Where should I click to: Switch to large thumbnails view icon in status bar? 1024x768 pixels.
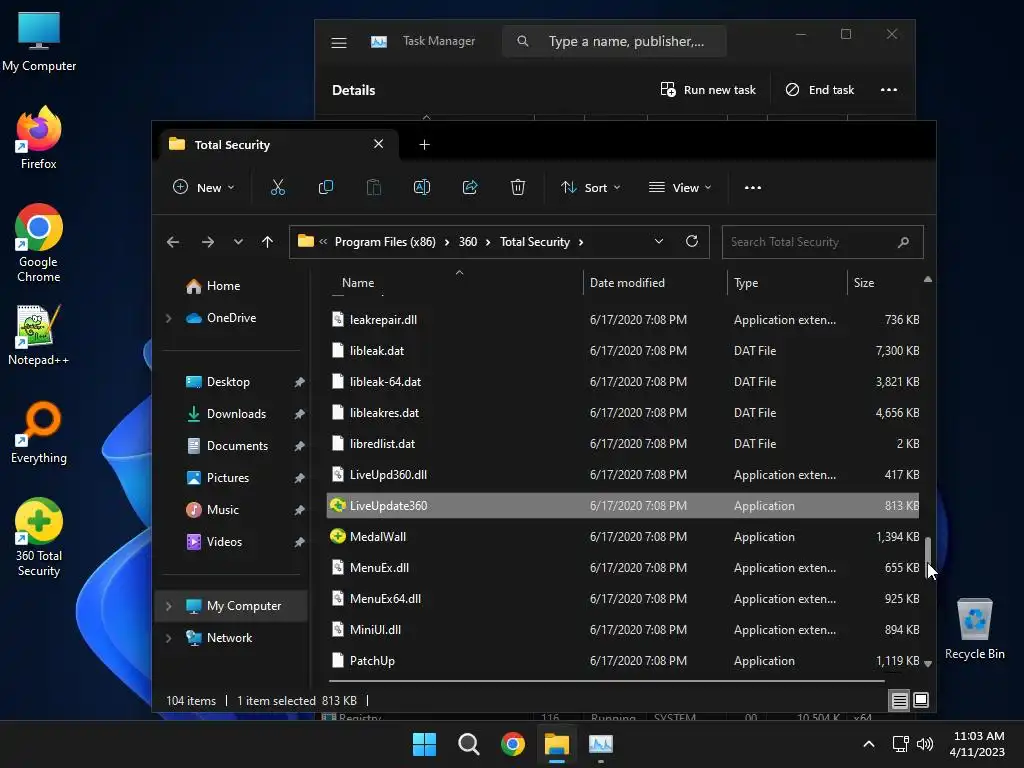[x=921, y=700]
